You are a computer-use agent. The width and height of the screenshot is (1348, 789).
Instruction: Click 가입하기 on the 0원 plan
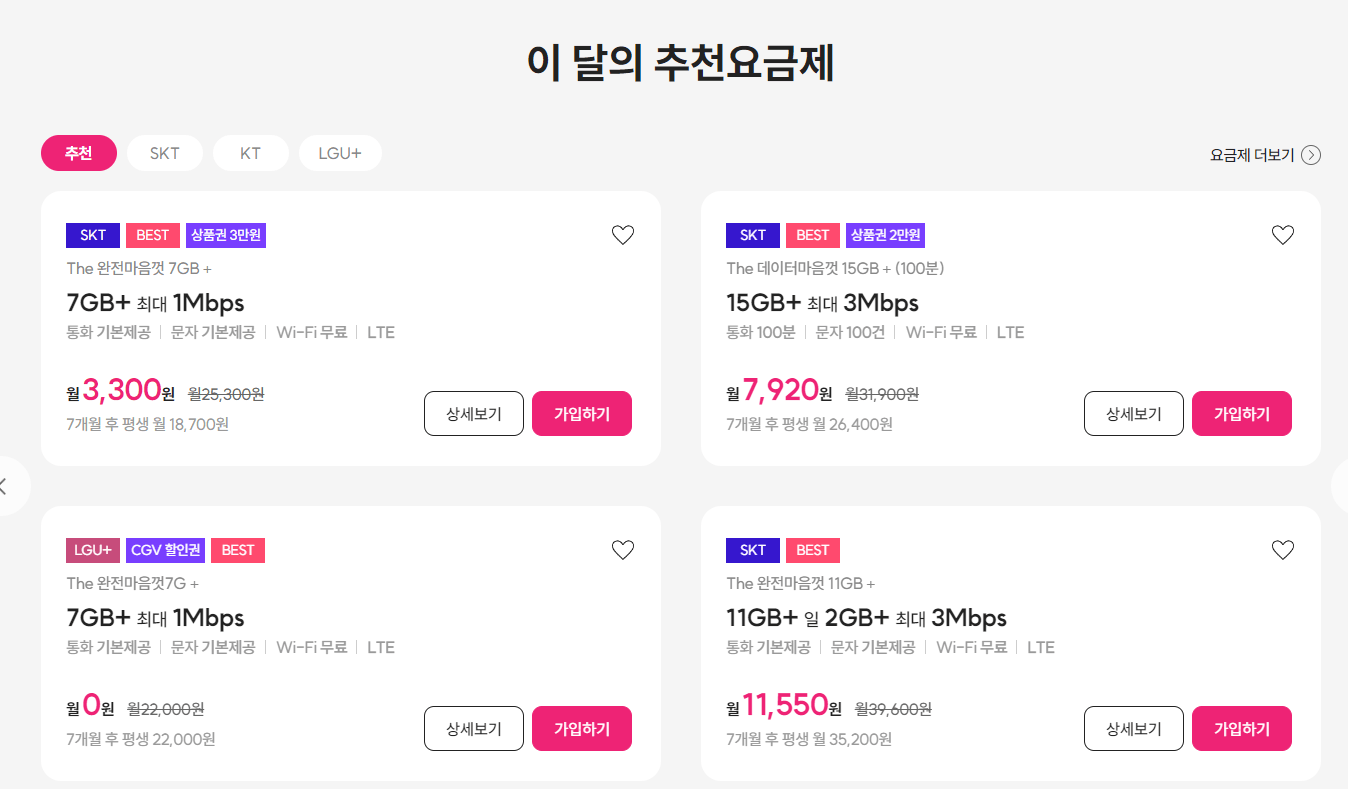click(x=581, y=728)
